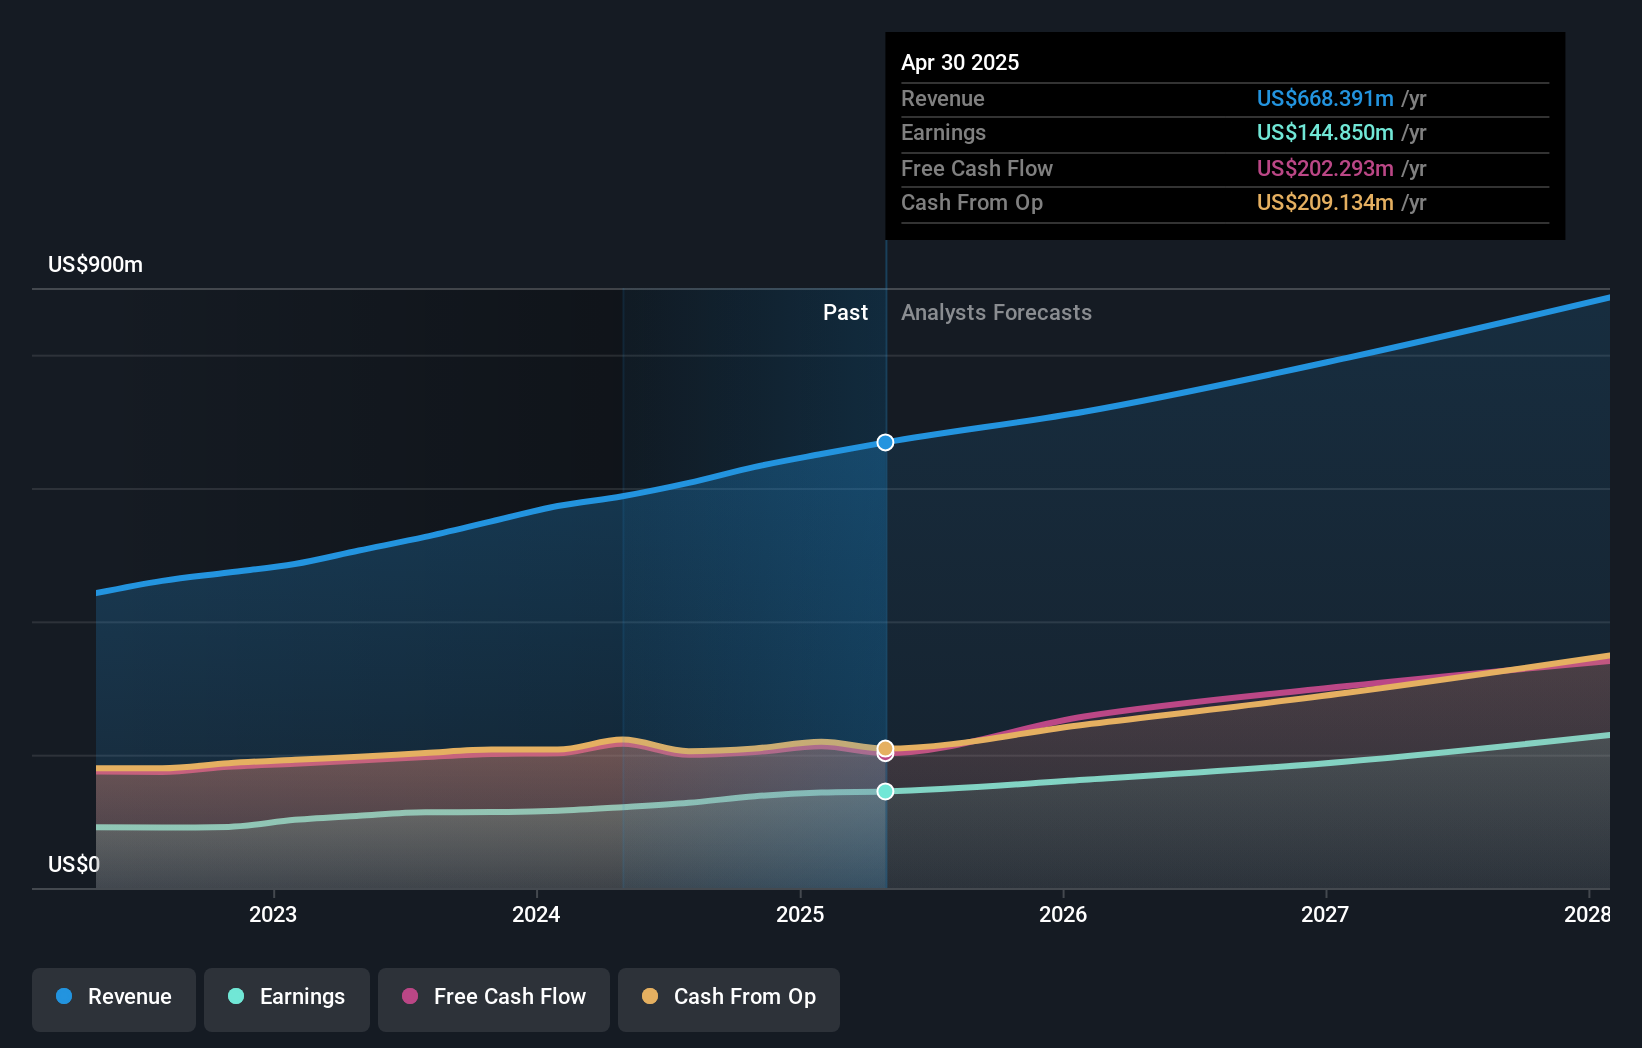Select the 2027 x-axis label
This screenshot has width=1642, height=1048.
tap(1325, 914)
